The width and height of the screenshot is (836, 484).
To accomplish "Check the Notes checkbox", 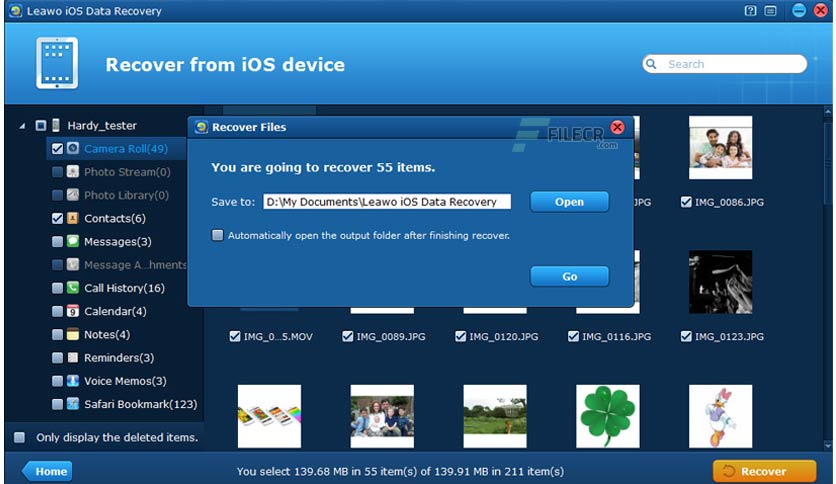I will click(x=58, y=334).
